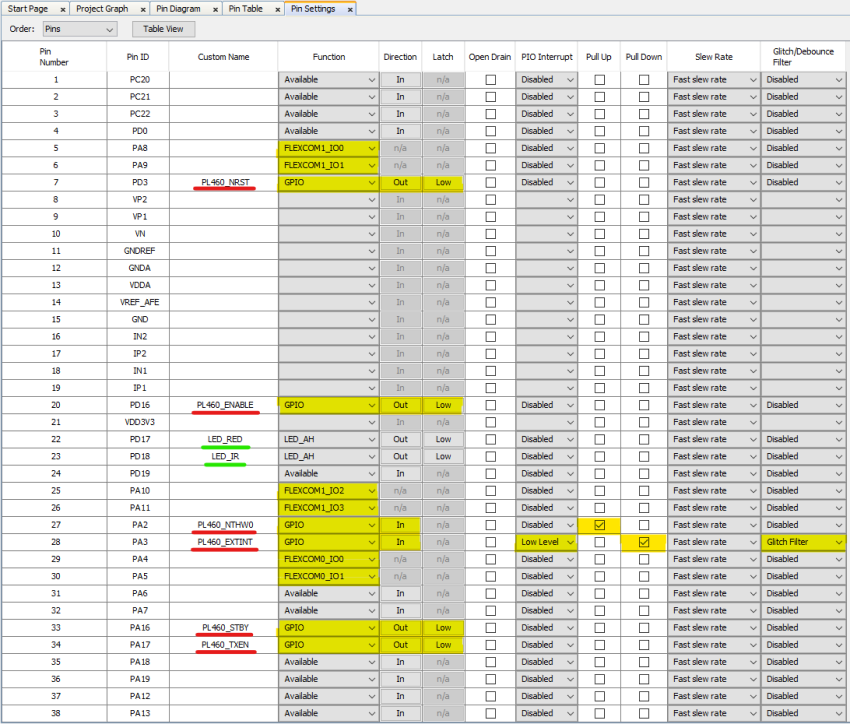Edit custom name PL460_ENABLE
Image resolution: width=850 pixels, height=724 pixels.
tap(224, 405)
